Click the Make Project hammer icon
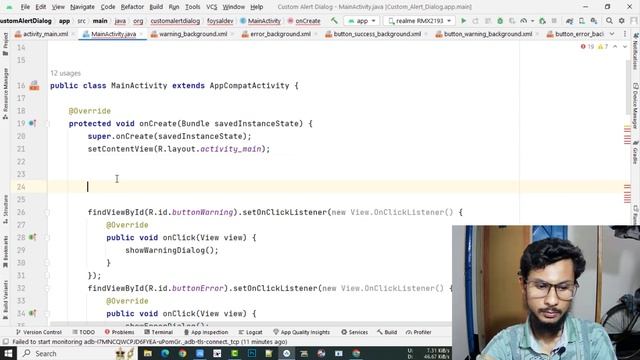This screenshot has width=640, height=360. tap(334, 20)
